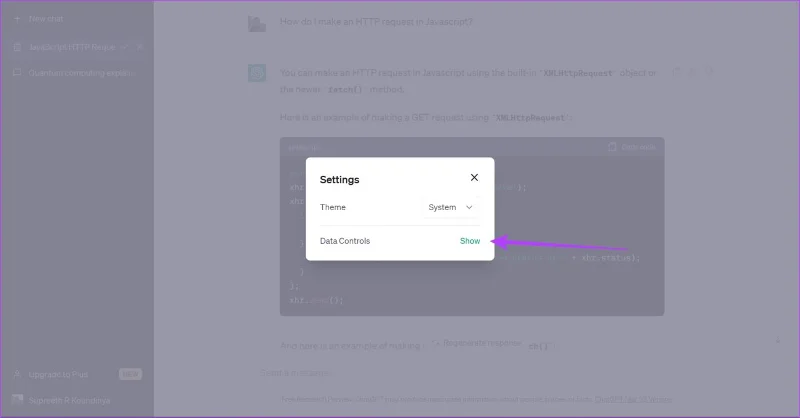Screen dimensions: 800x418
Task: Click the chat bubble icon beside Quantum computing
Action: 17,73
